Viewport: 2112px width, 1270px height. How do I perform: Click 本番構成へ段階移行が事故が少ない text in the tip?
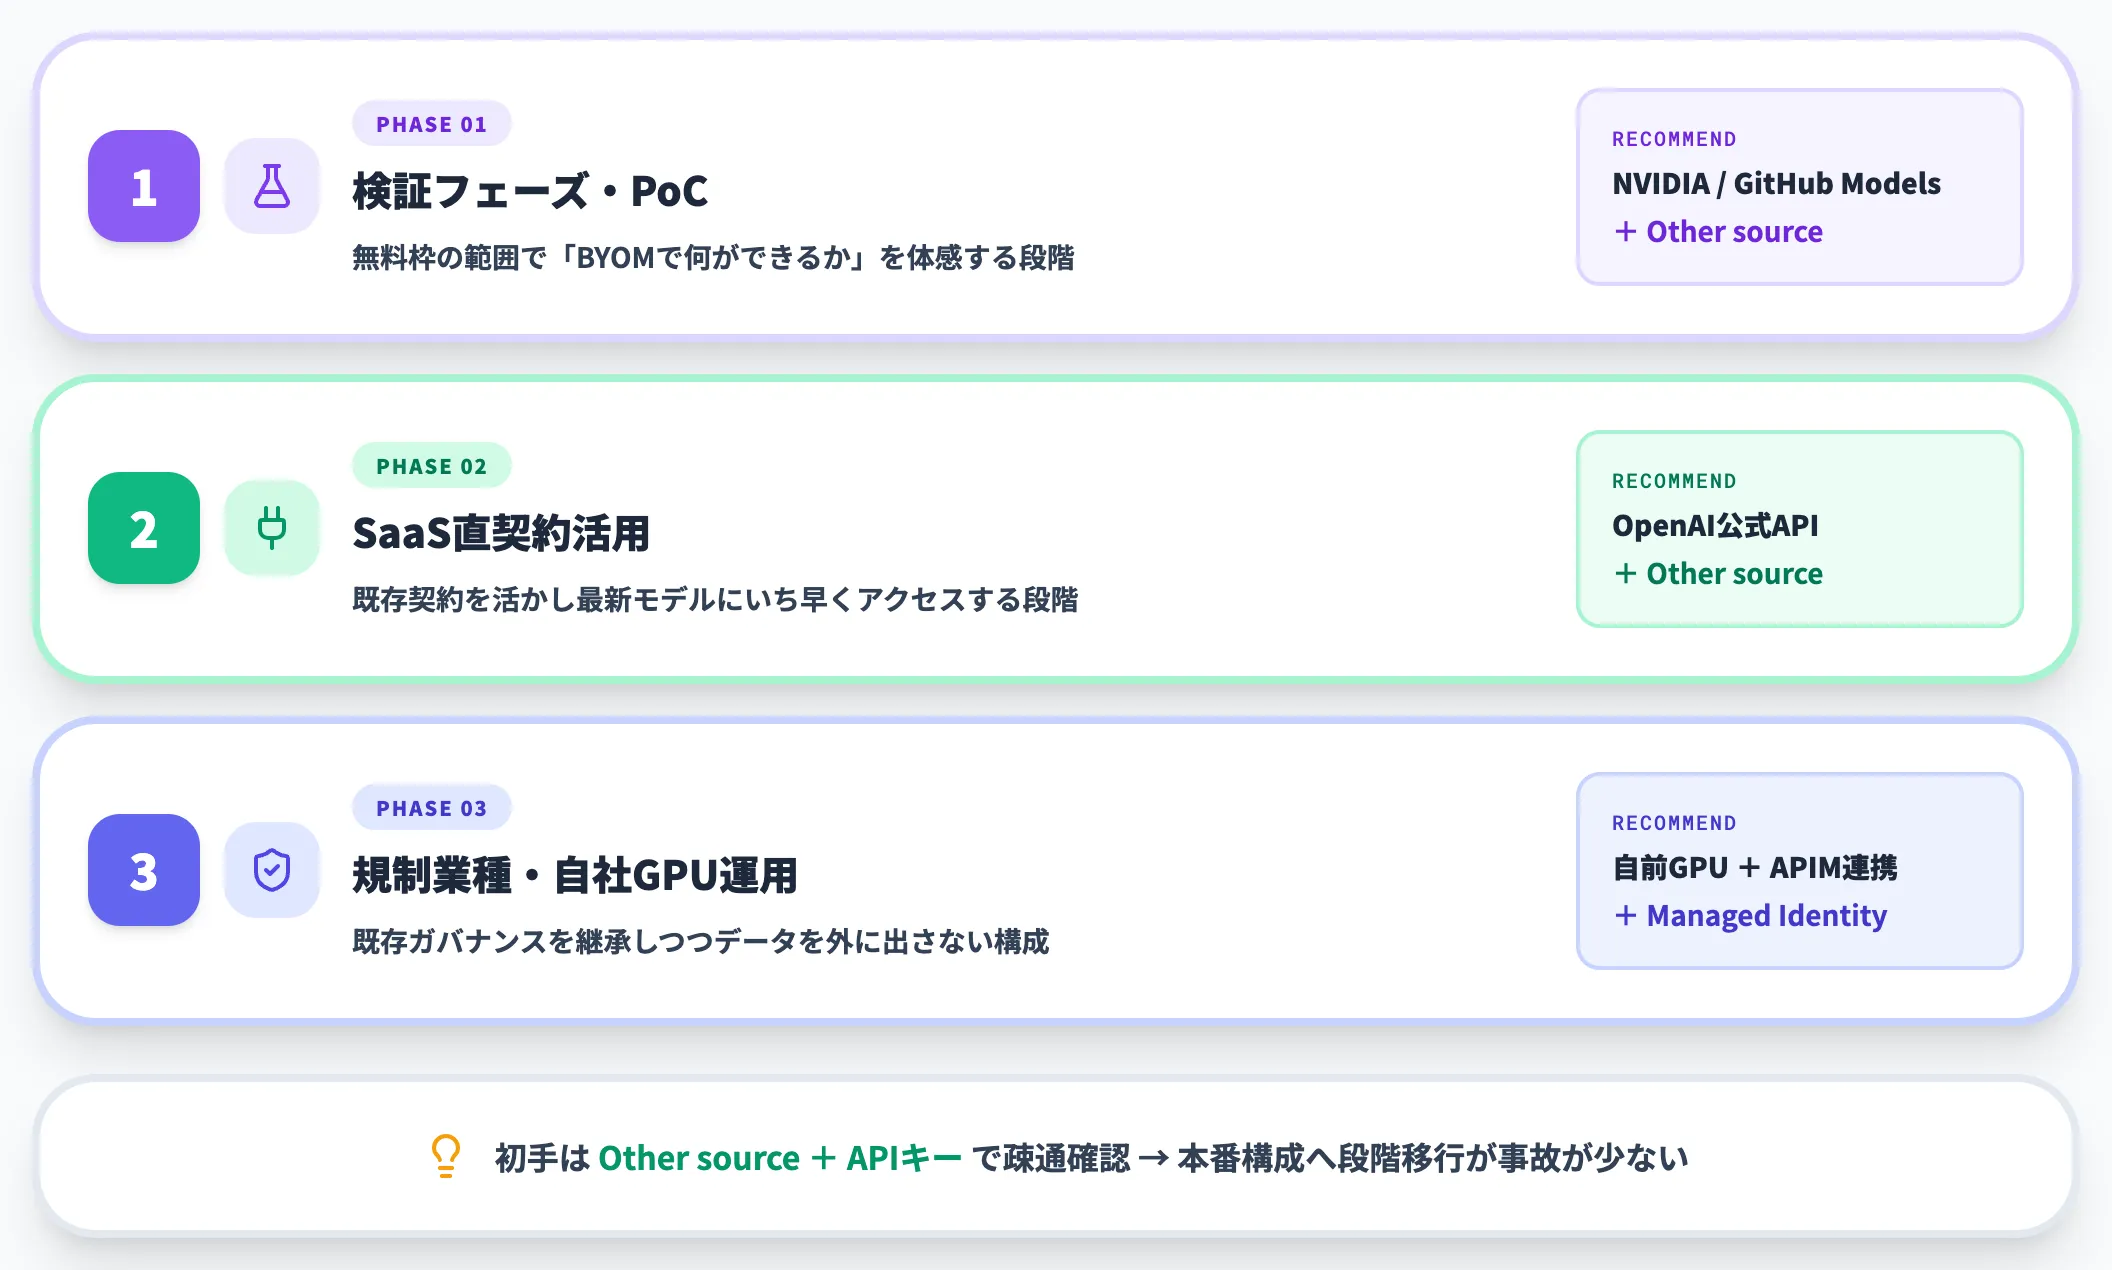tap(1433, 1158)
